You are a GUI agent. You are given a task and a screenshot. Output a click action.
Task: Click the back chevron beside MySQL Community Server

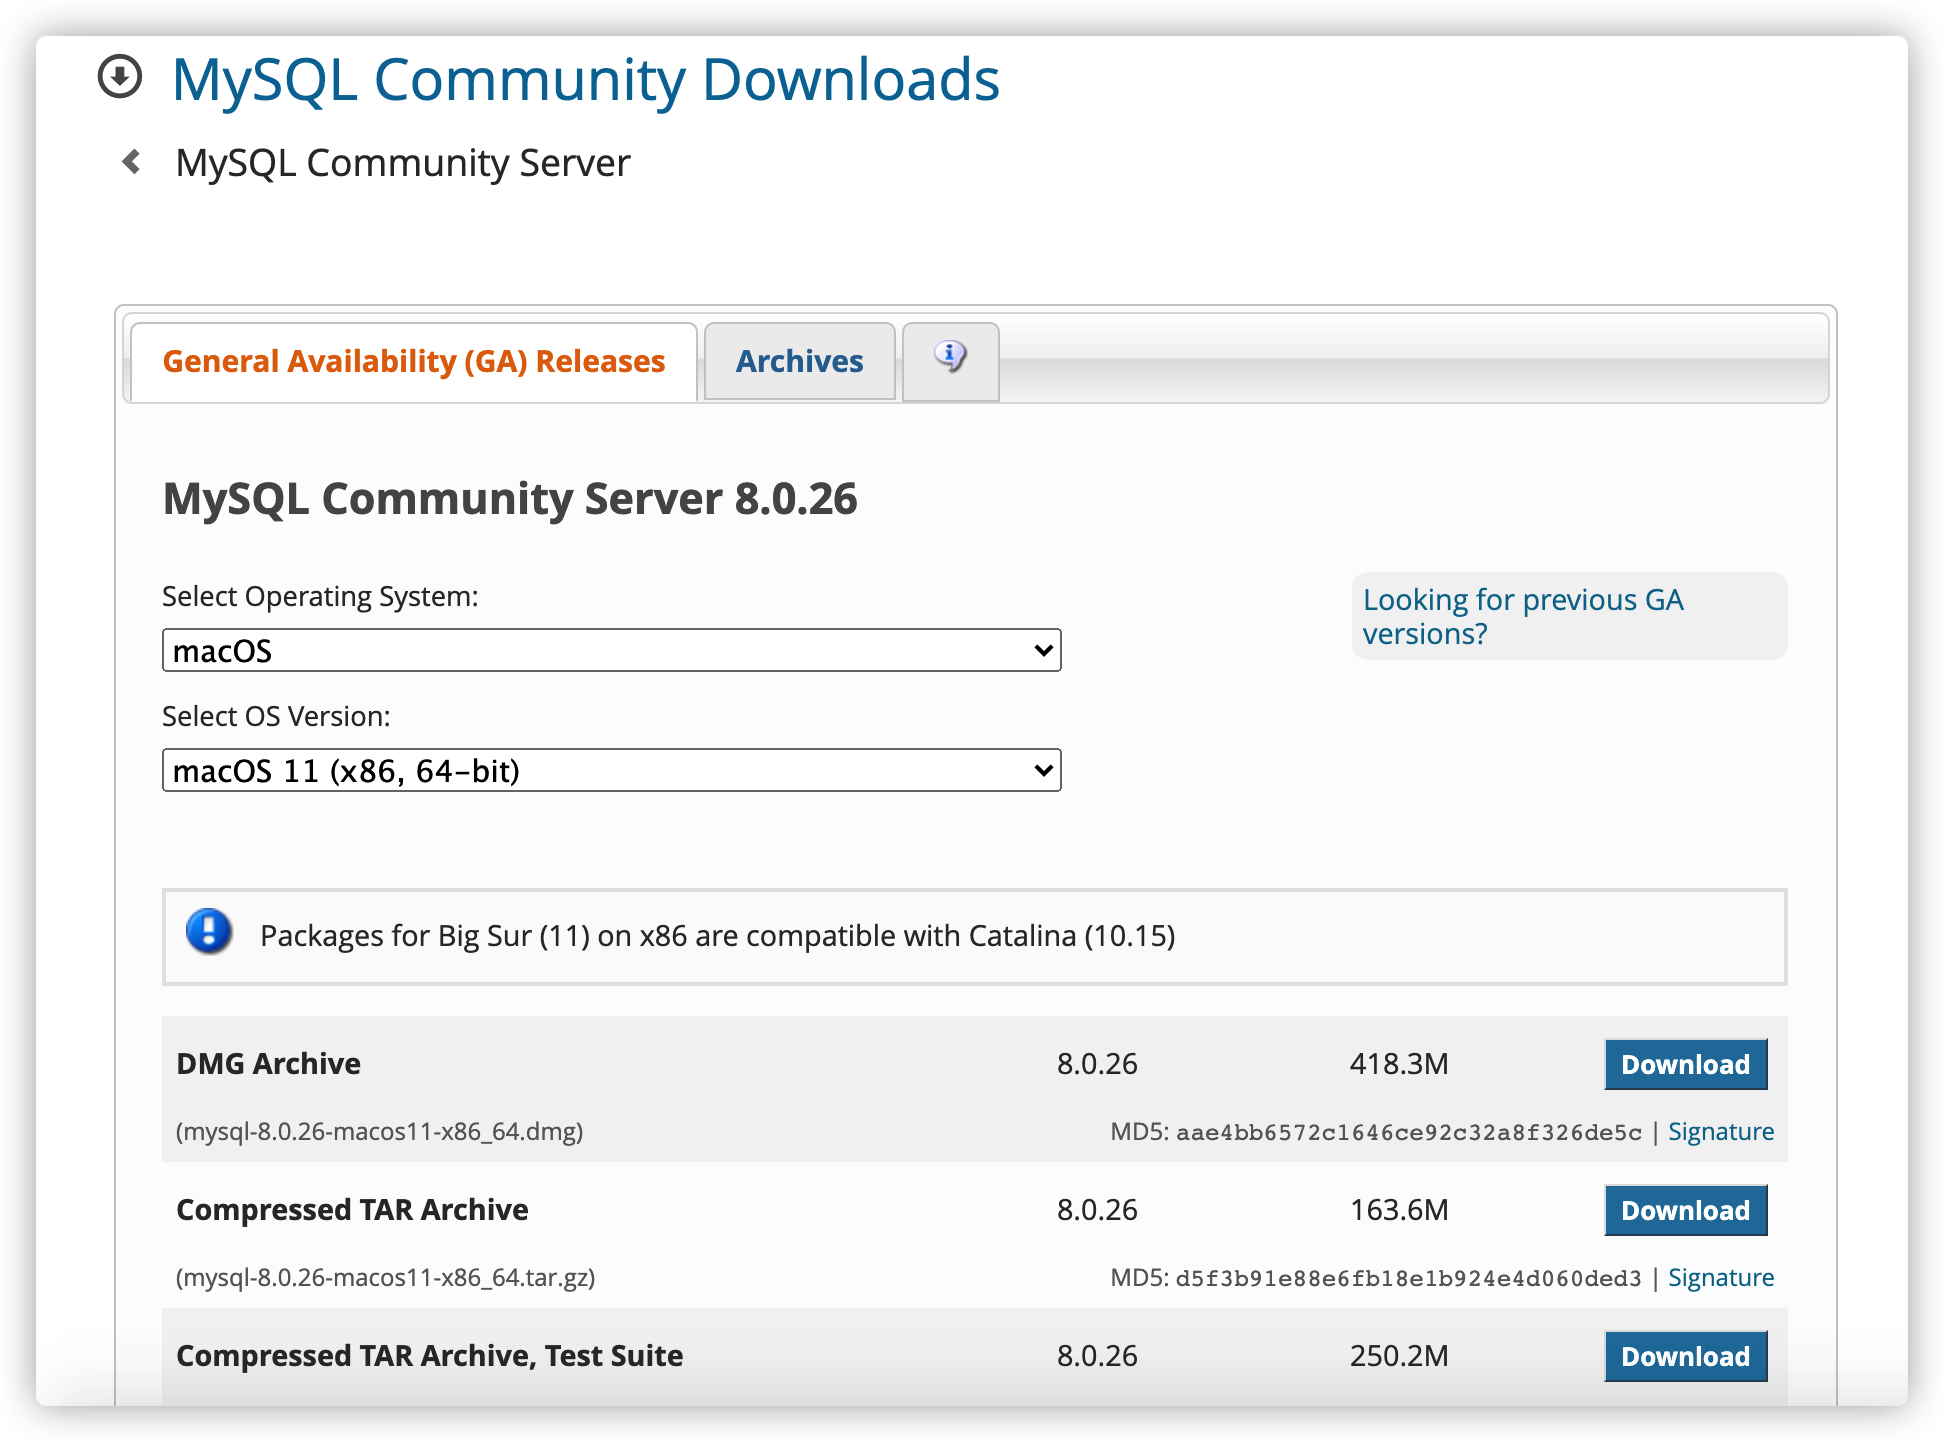[131, 162]
